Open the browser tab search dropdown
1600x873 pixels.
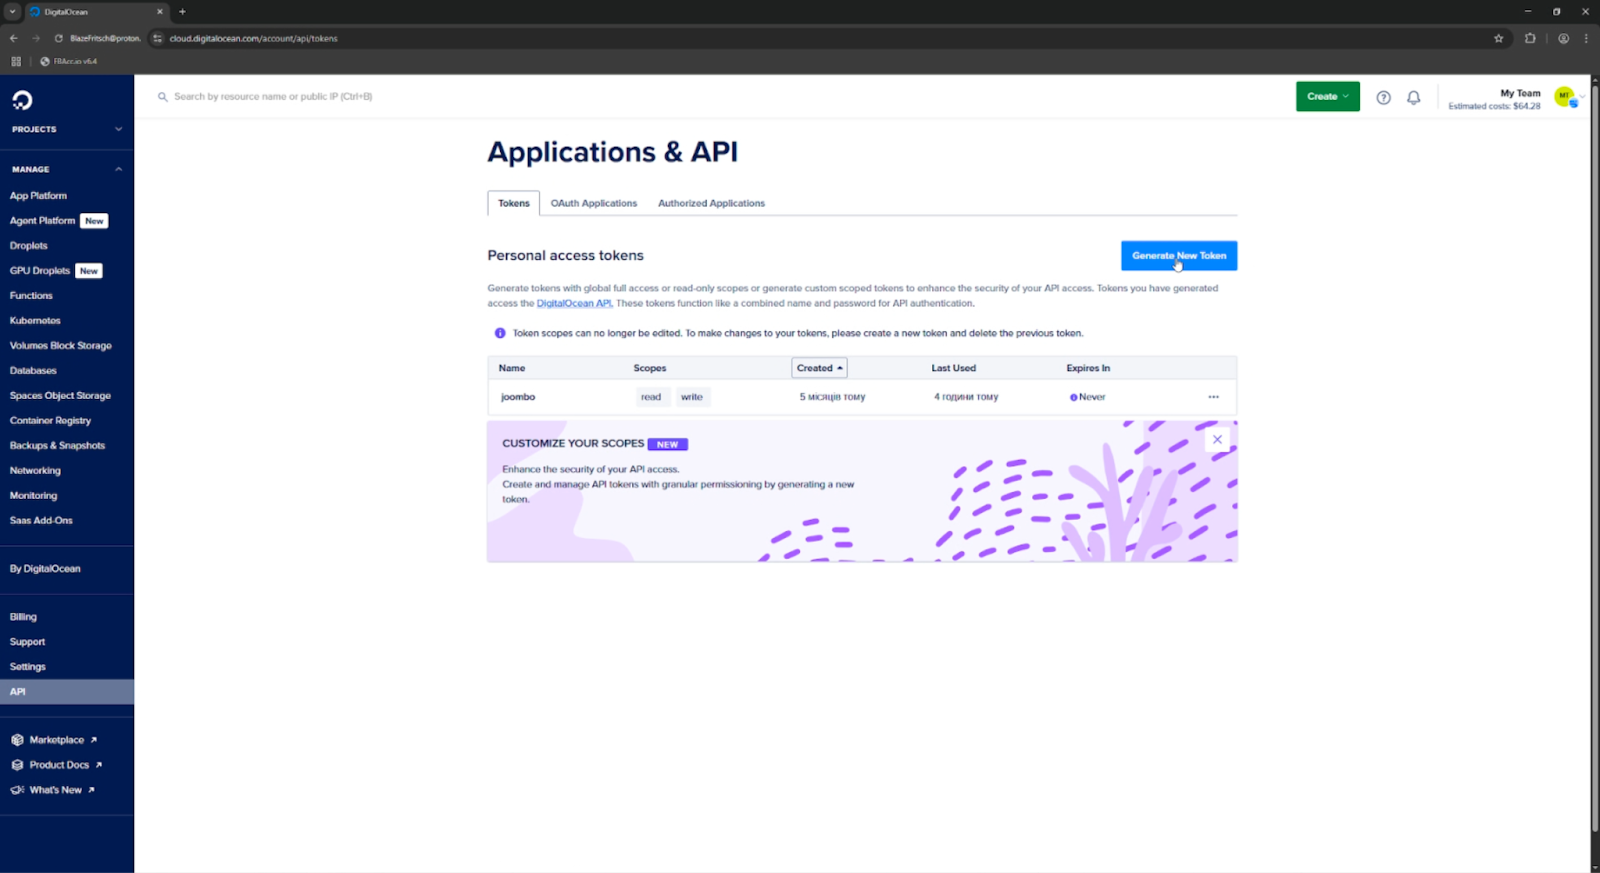point(12,12)
